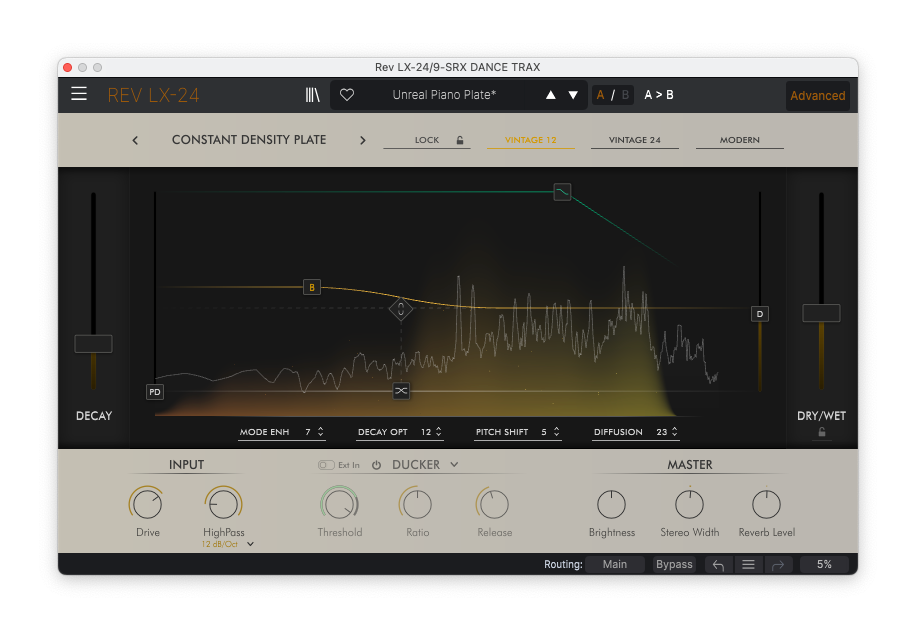The height and width of the screenshot is (633, 916).
Task: Toggle the Ext In switch
Action: (326, 465)
